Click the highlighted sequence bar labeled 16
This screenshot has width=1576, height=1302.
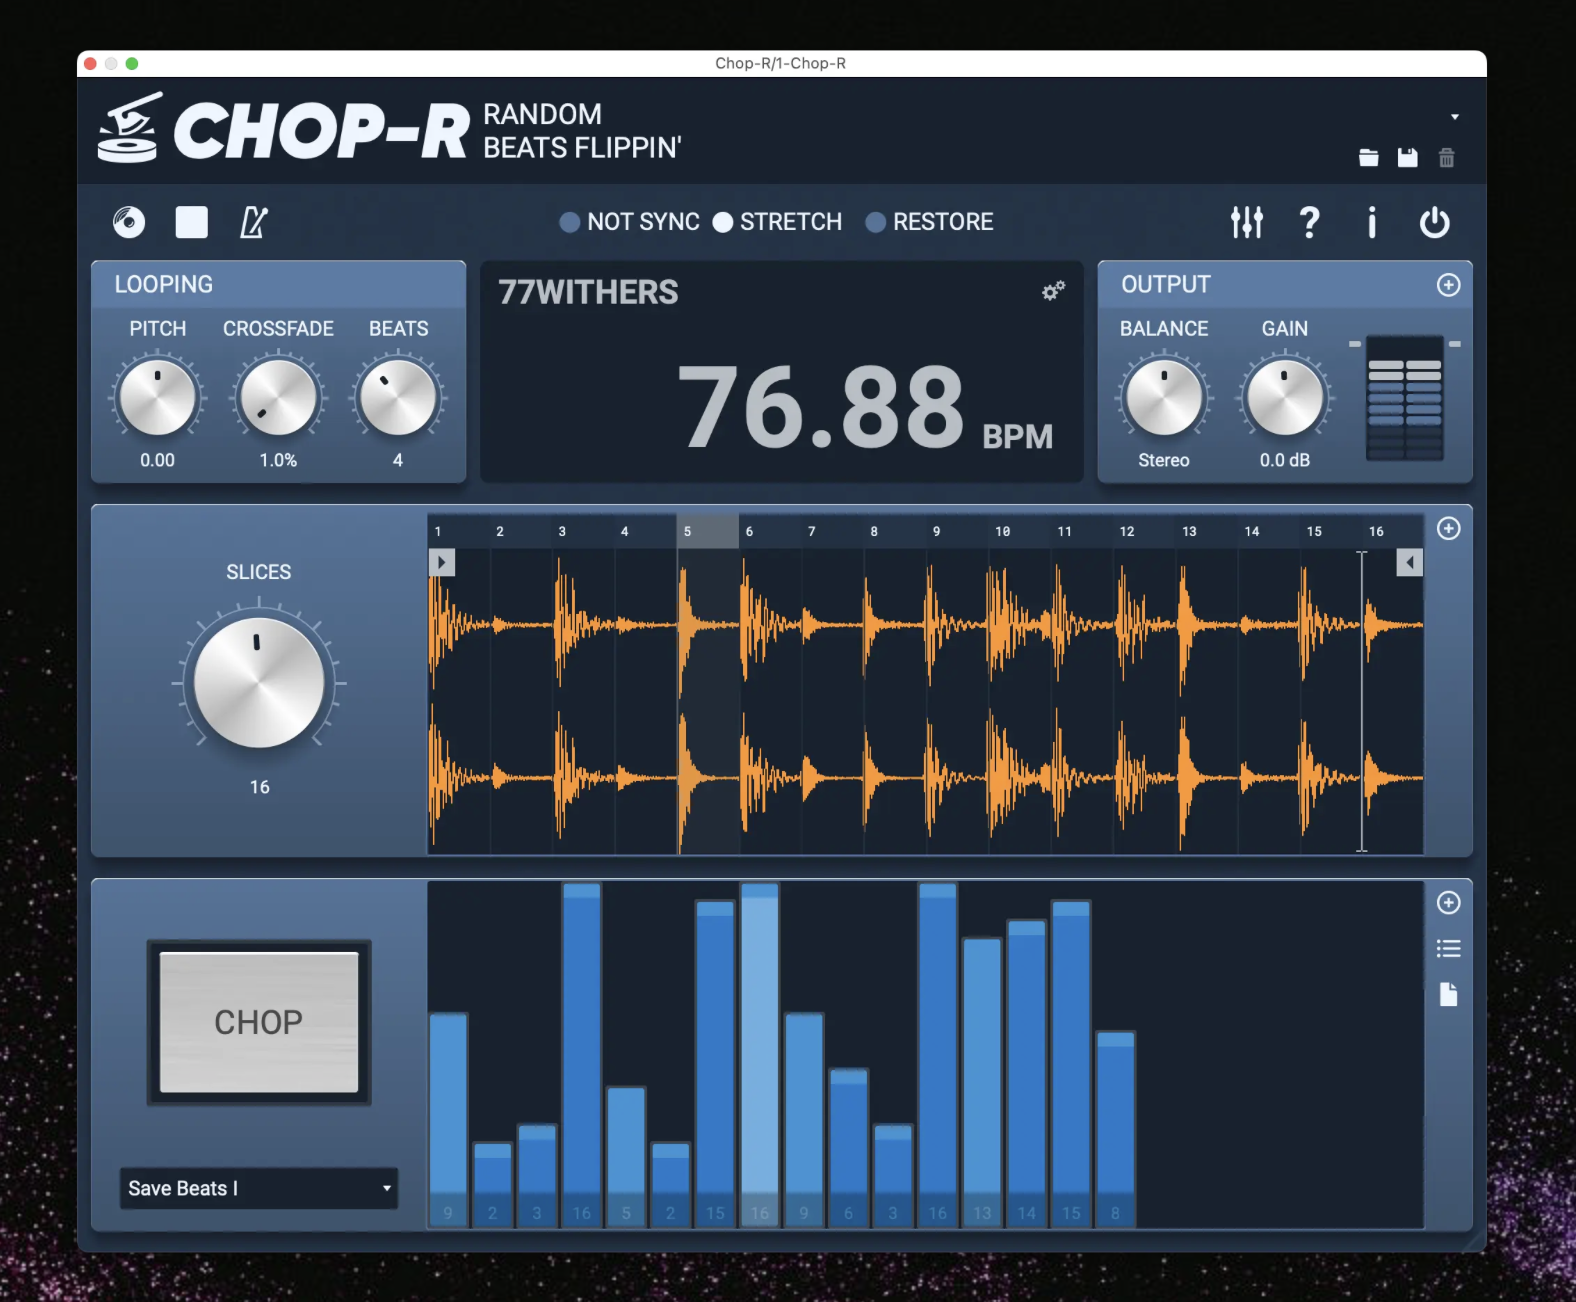[760, 1054]
